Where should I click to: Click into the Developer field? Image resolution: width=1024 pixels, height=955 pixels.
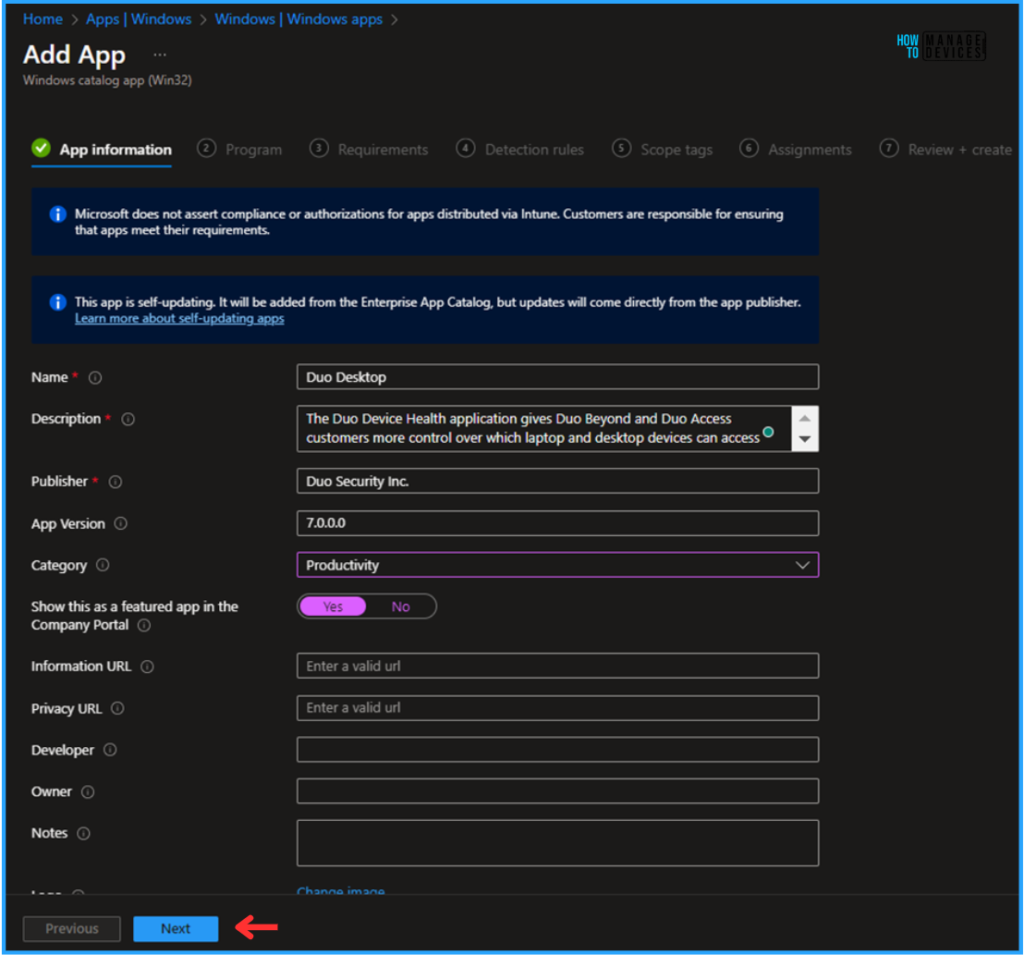point(558,749)
